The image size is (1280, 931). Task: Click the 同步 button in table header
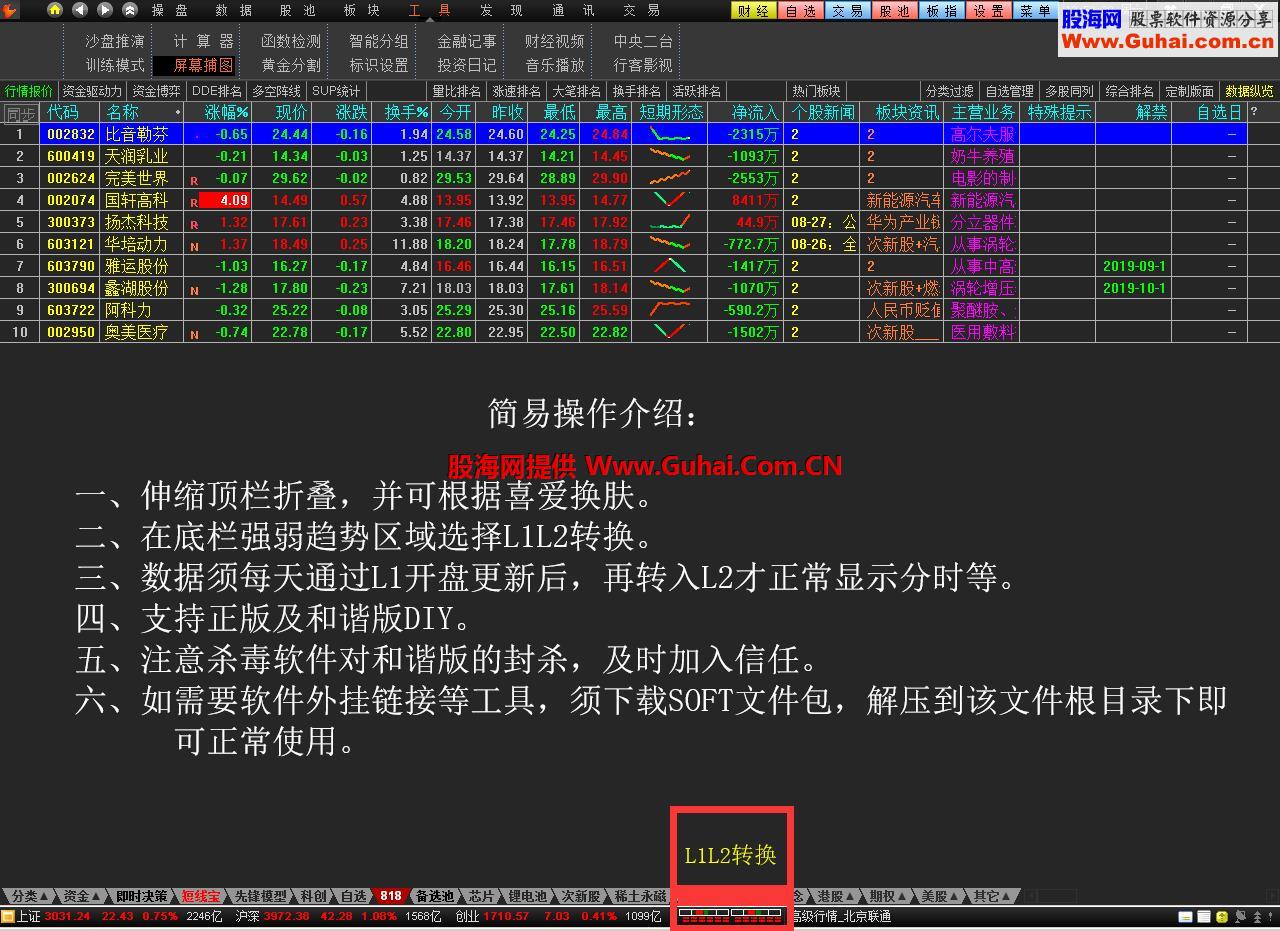20,113
